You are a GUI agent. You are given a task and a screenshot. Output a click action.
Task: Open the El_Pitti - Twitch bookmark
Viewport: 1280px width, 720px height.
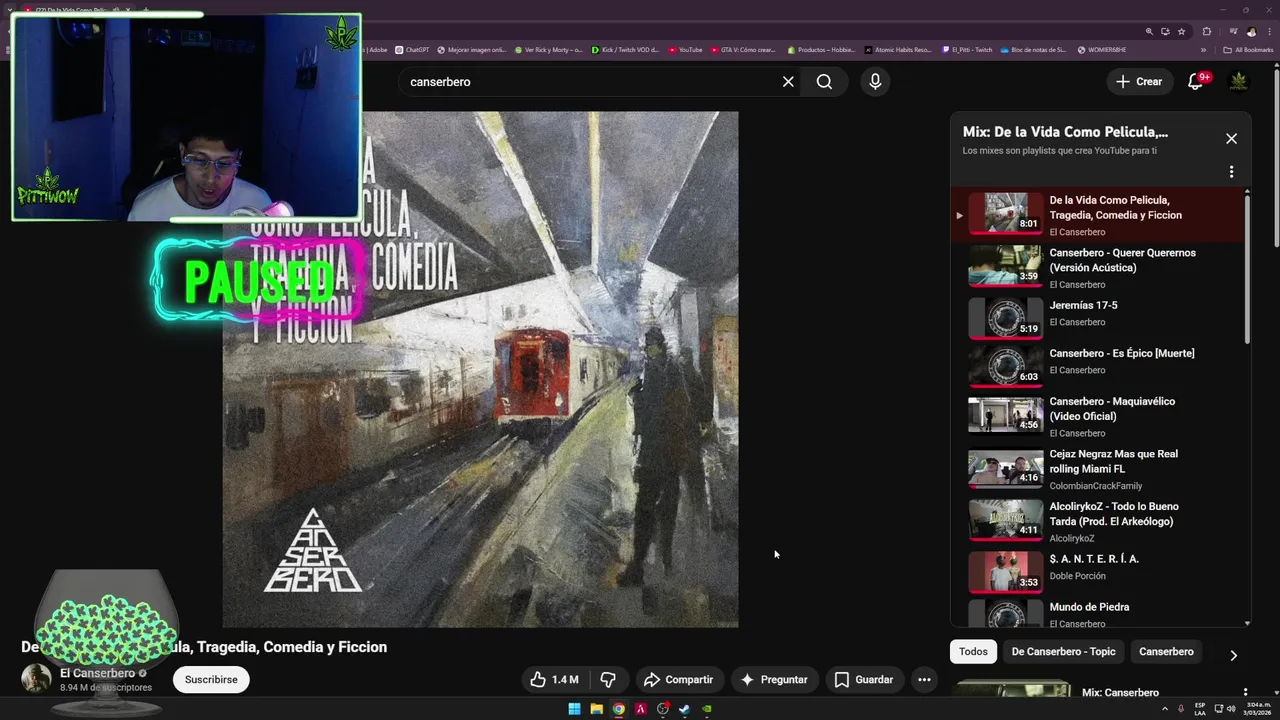(967, 50)
